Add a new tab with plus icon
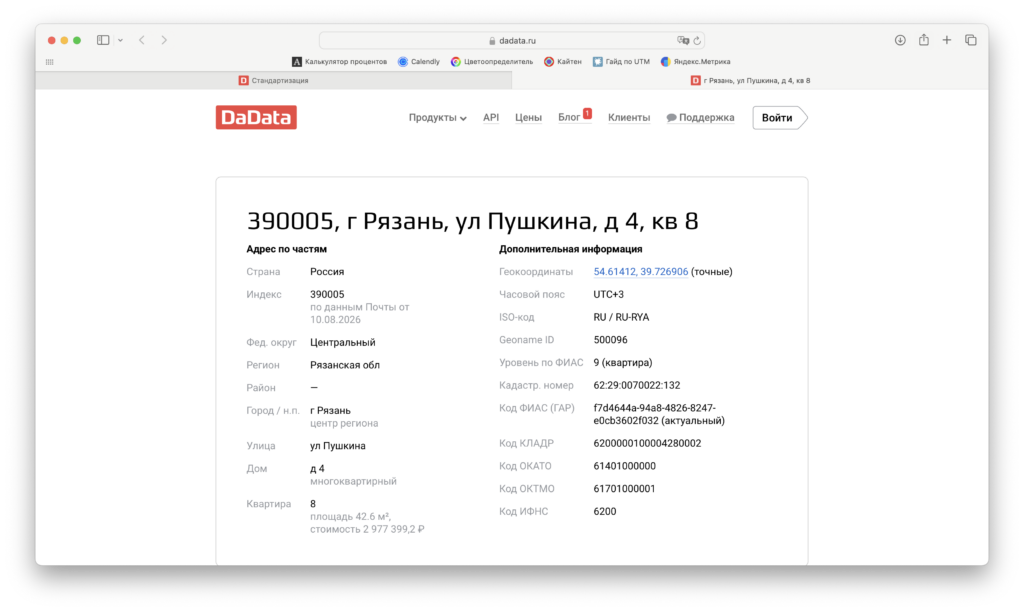1024x612 pixels. pos(946,40)
